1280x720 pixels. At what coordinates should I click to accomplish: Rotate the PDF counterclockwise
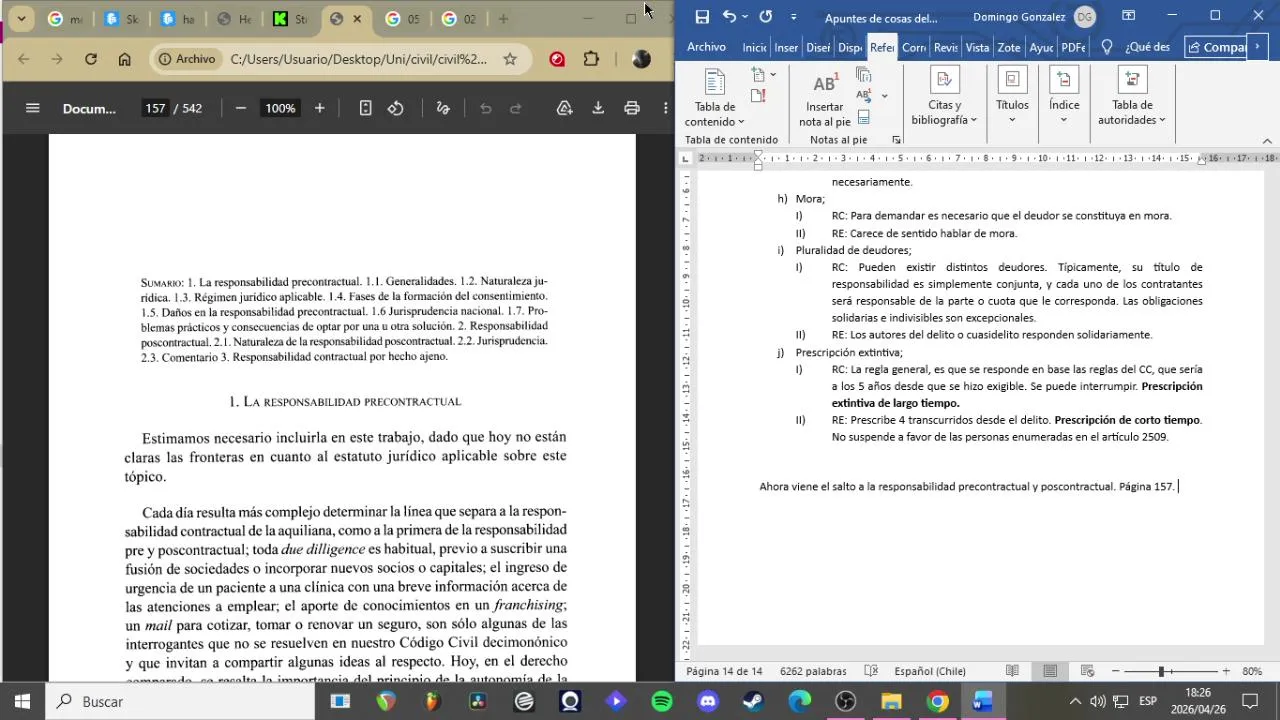tap(396, 108)
